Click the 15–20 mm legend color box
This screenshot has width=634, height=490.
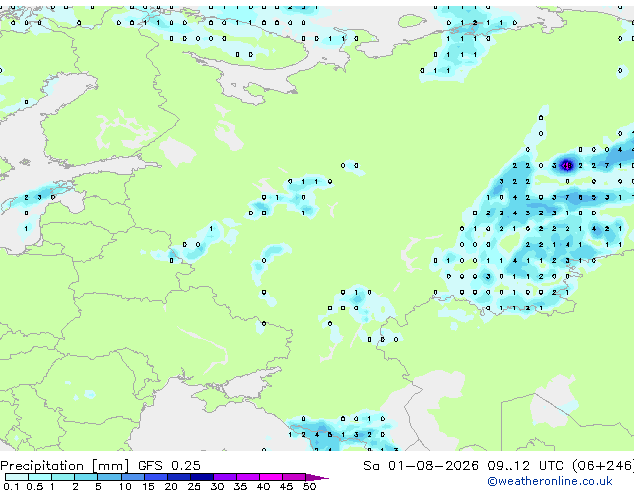156,477
